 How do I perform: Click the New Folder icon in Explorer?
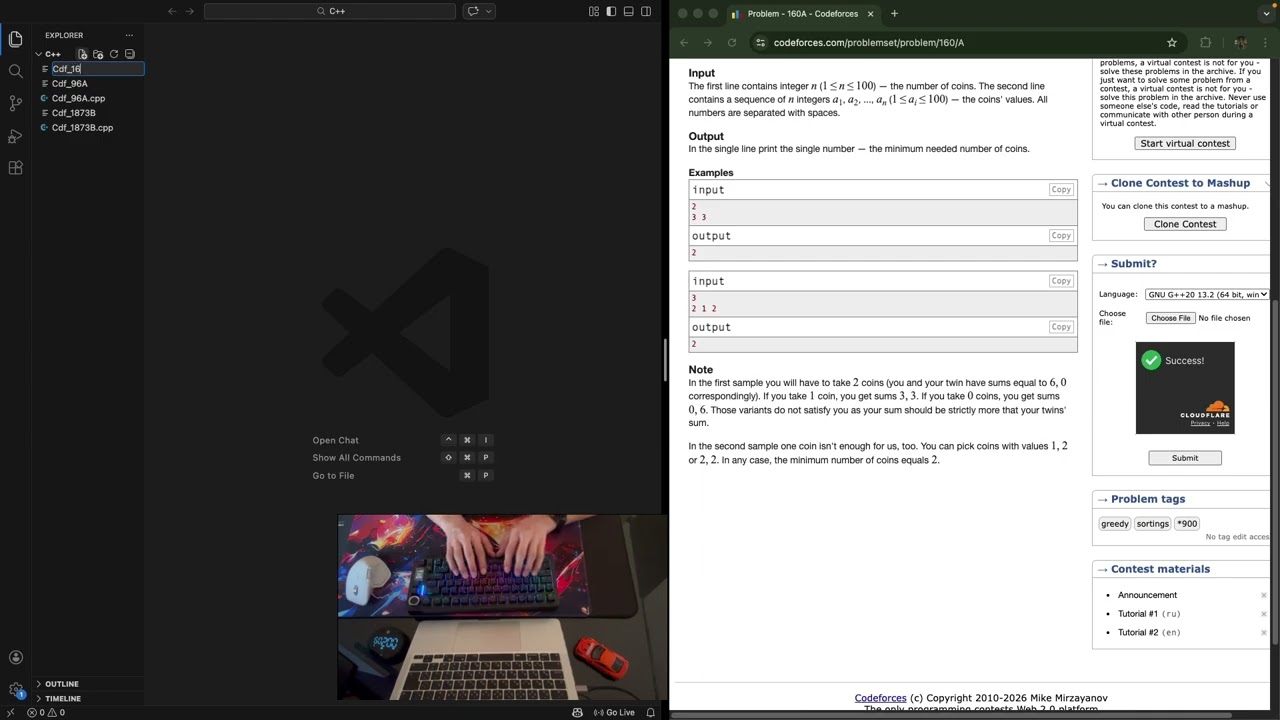(98, 54)
